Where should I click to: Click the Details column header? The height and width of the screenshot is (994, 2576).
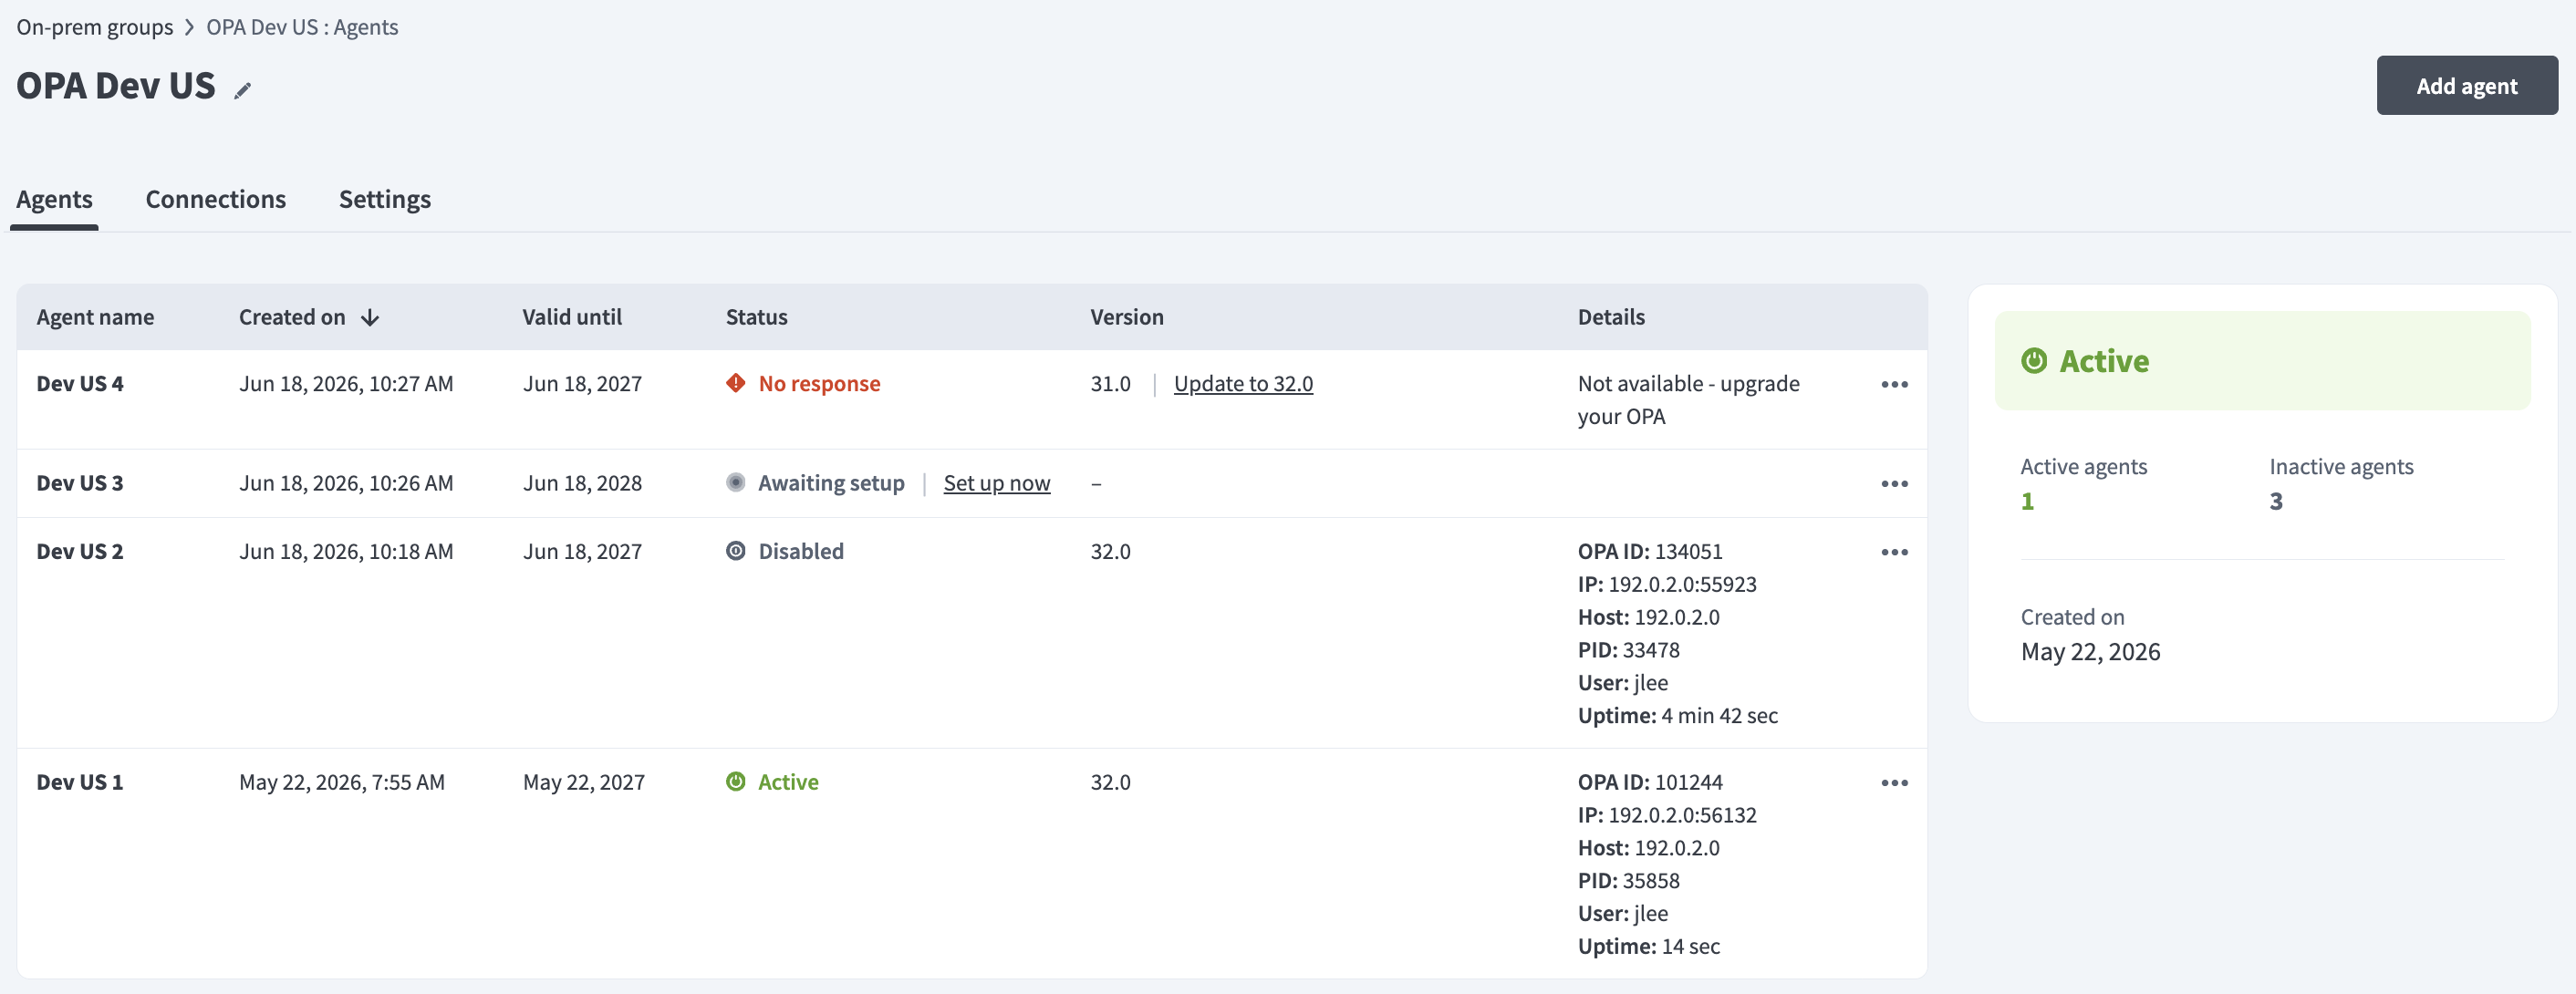tap(1611, 317)
